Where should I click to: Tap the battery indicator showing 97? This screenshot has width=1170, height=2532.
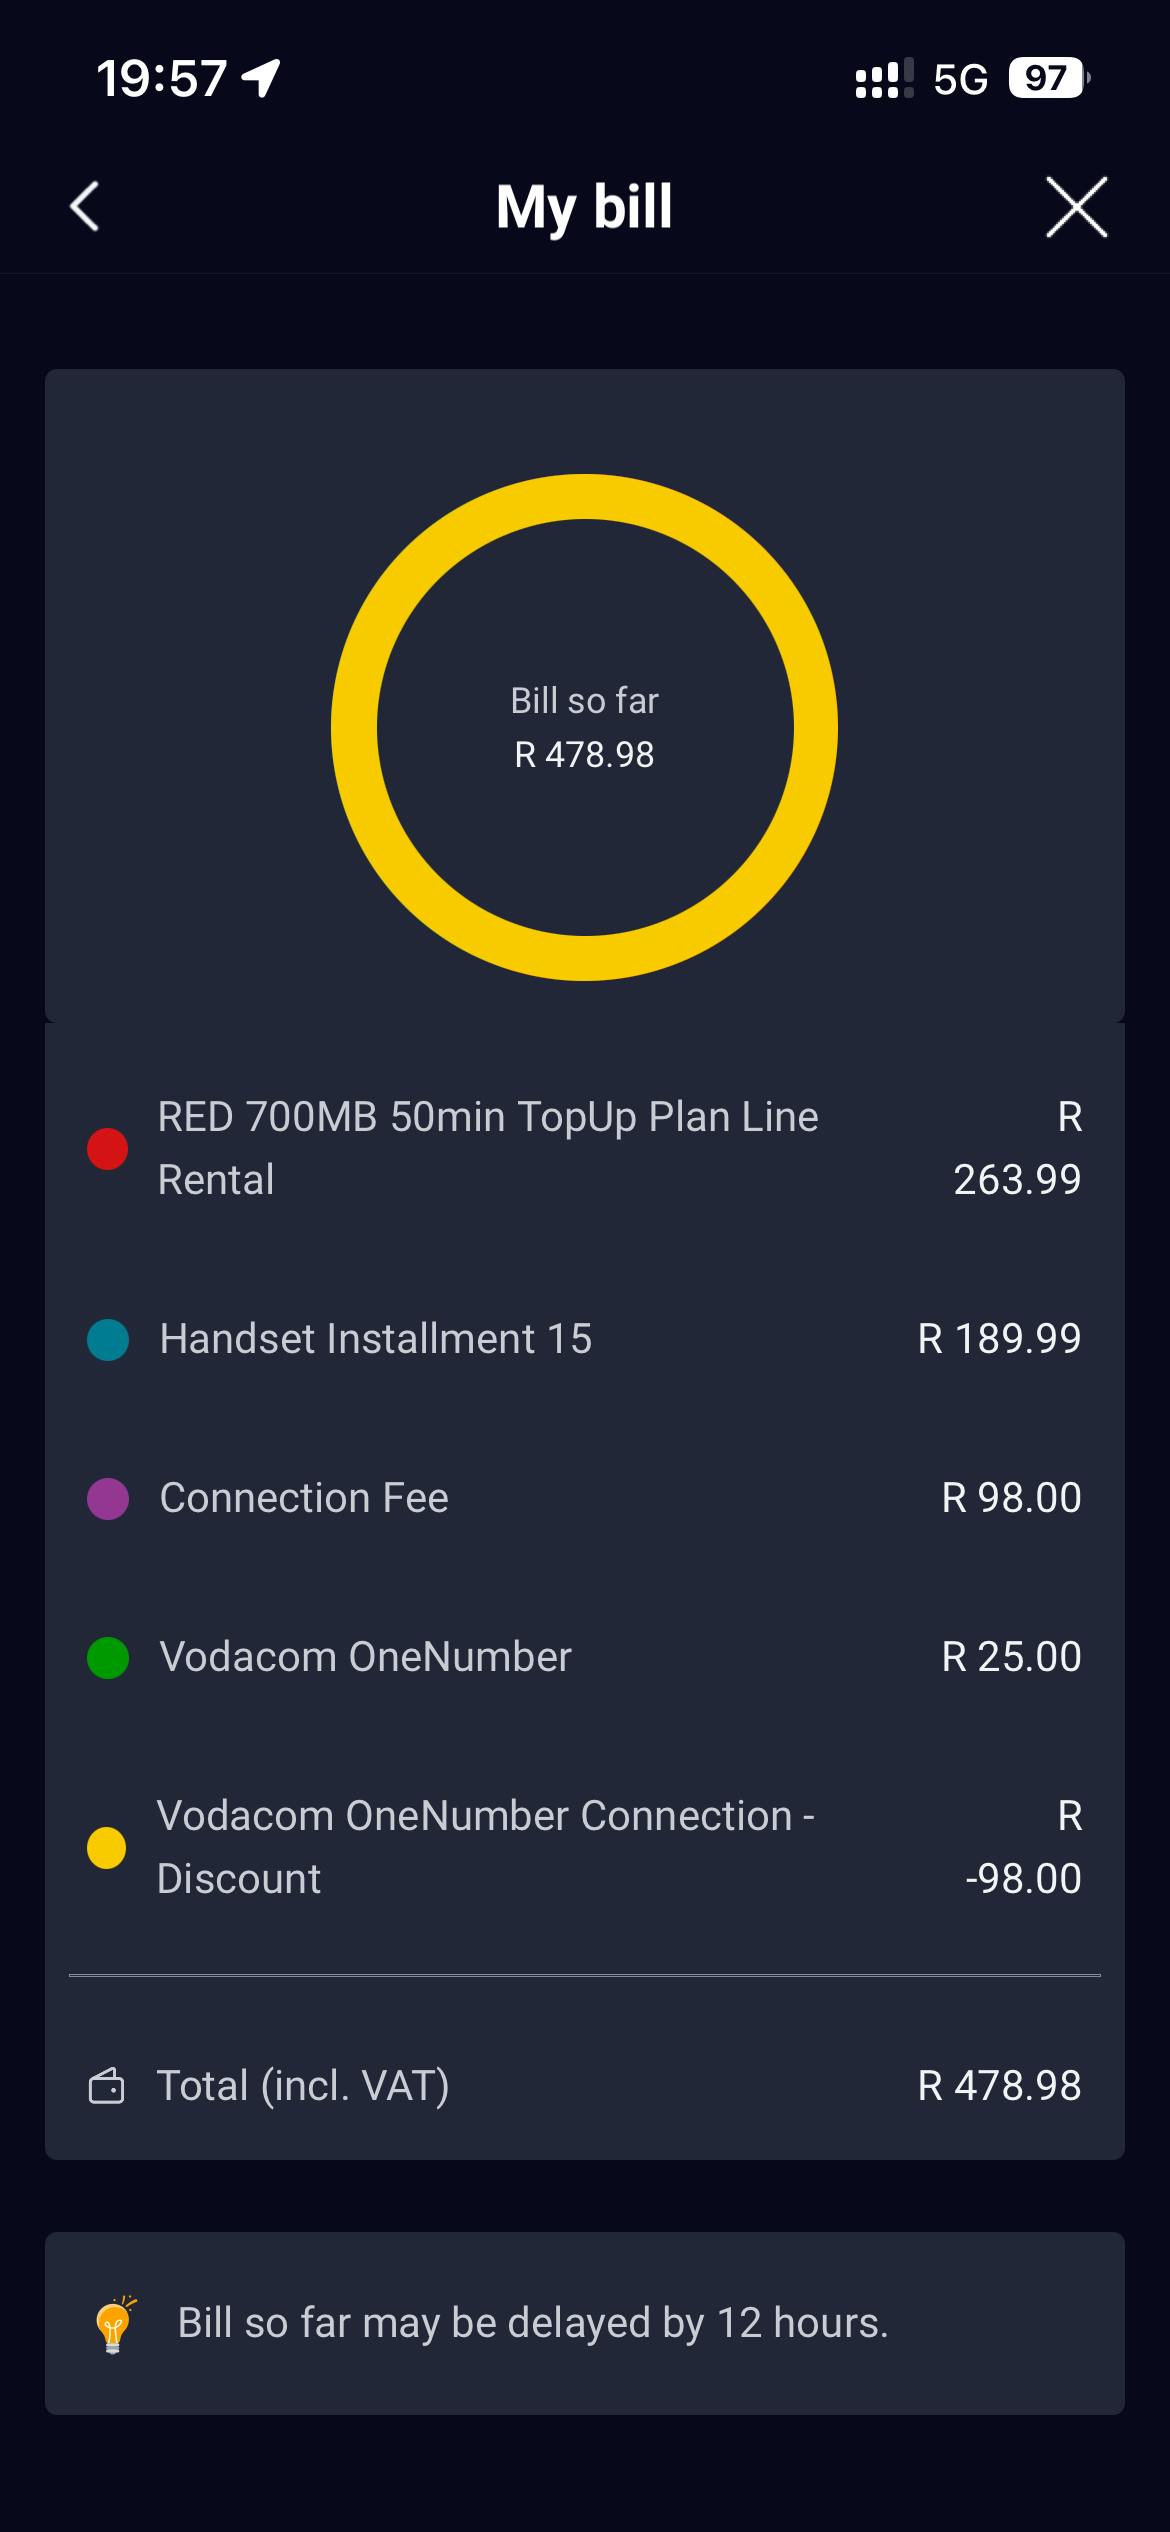1047,78
